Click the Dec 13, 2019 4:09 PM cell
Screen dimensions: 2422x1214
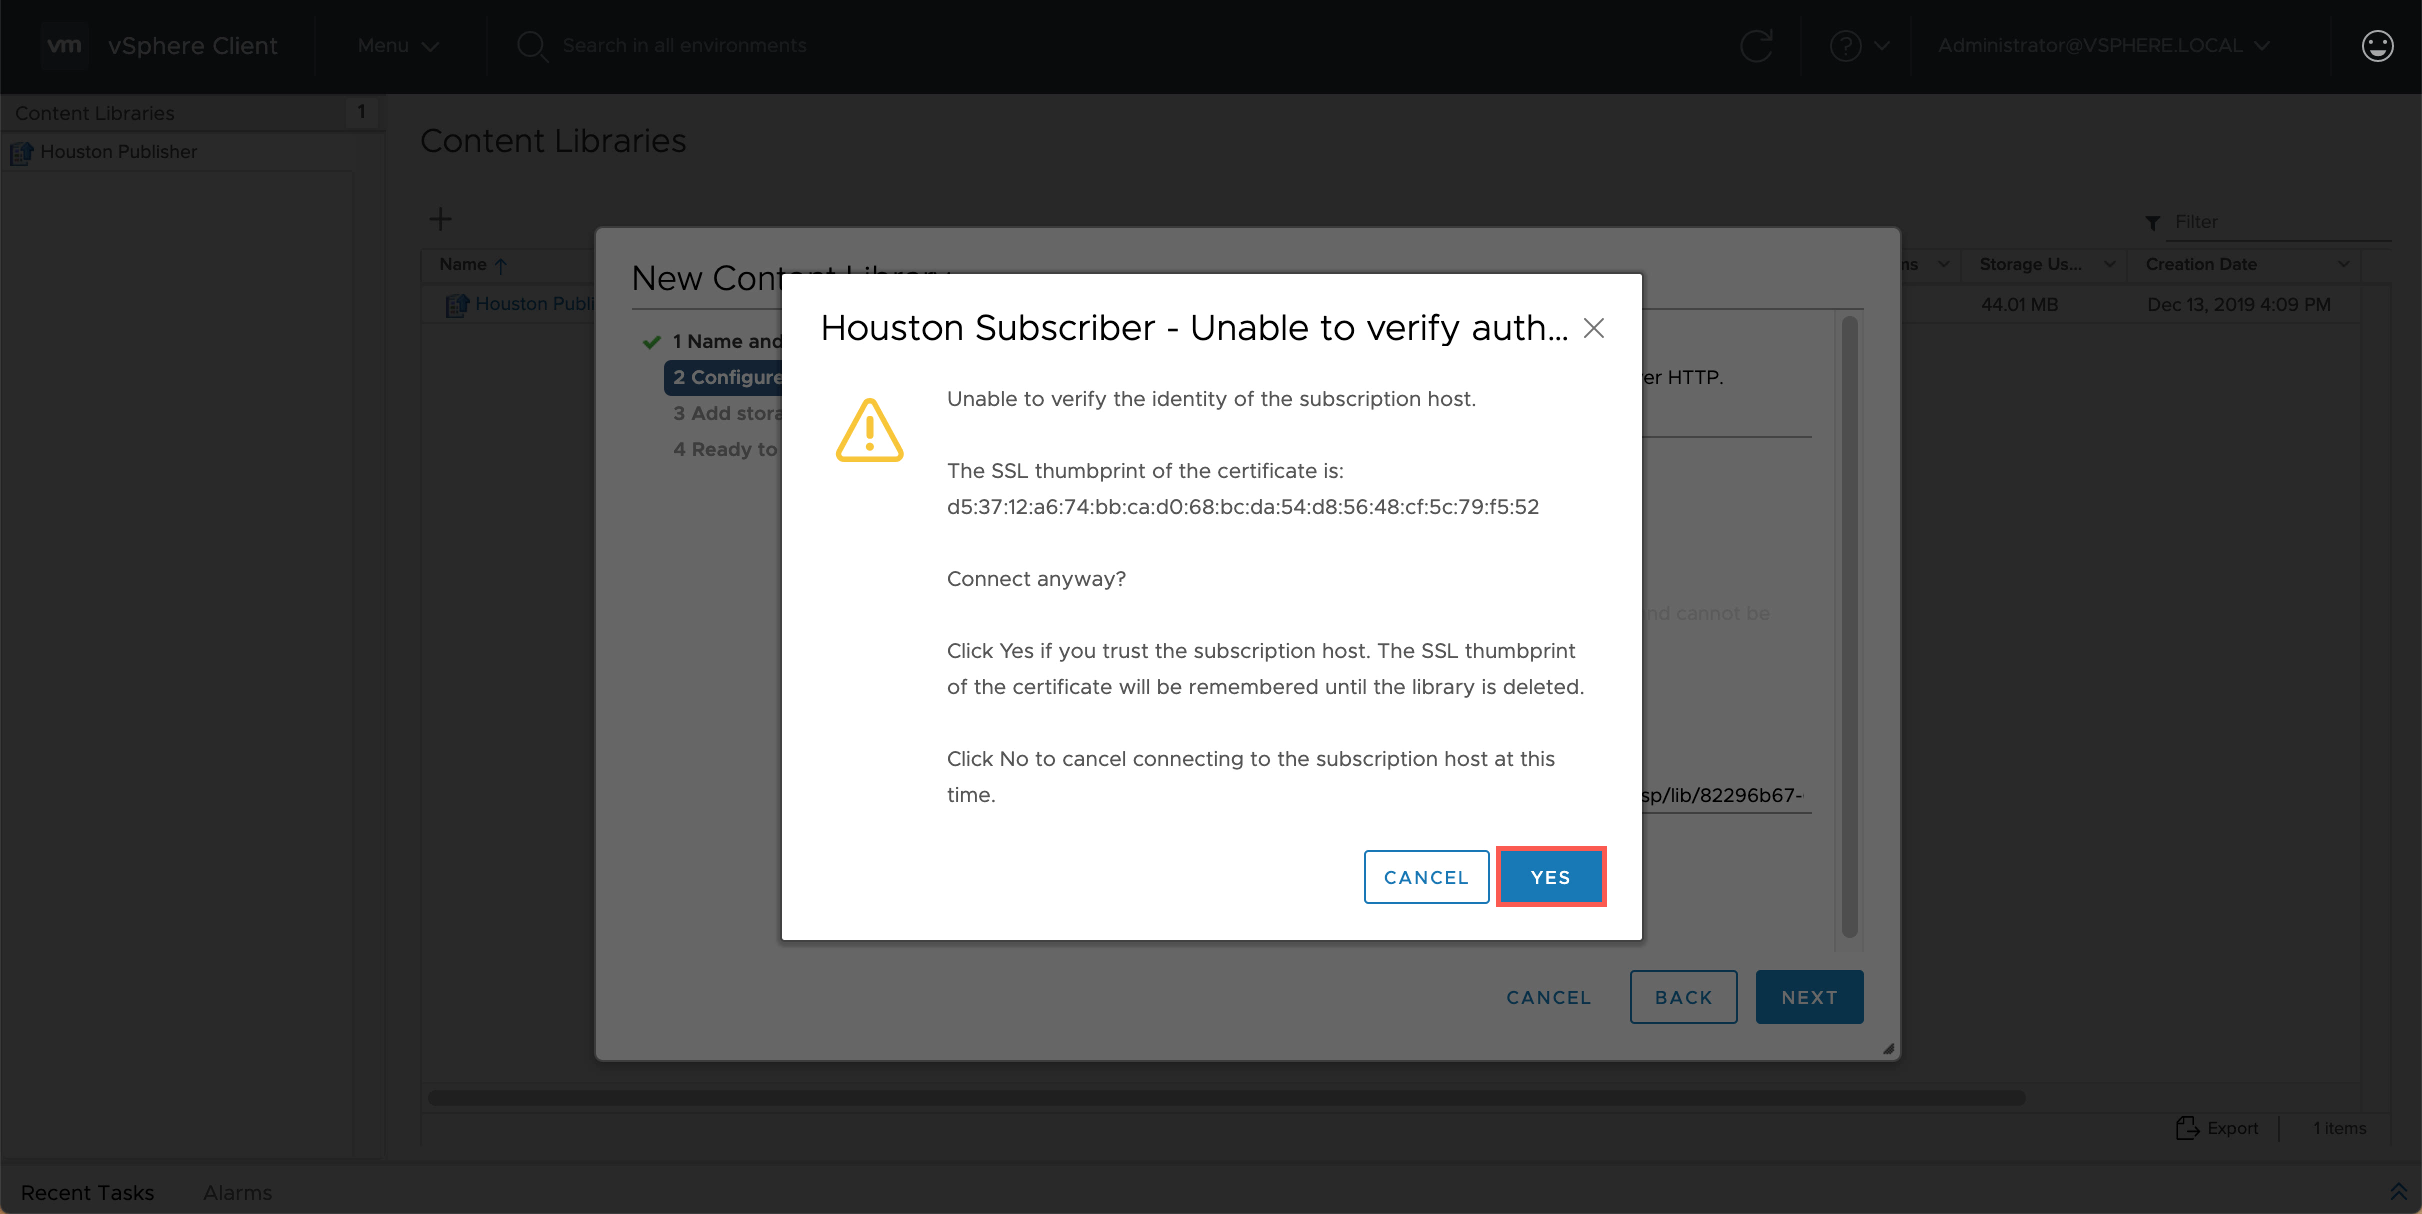pos(2239,305)
